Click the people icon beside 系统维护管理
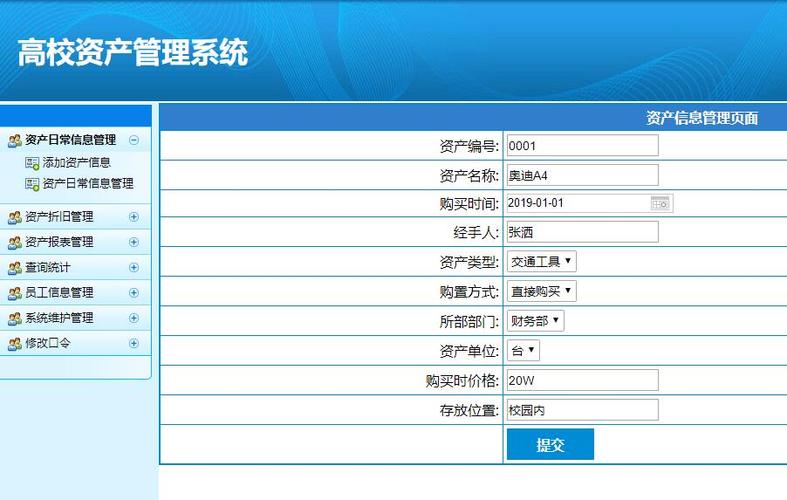787x500 pixels. coord(15,318)
